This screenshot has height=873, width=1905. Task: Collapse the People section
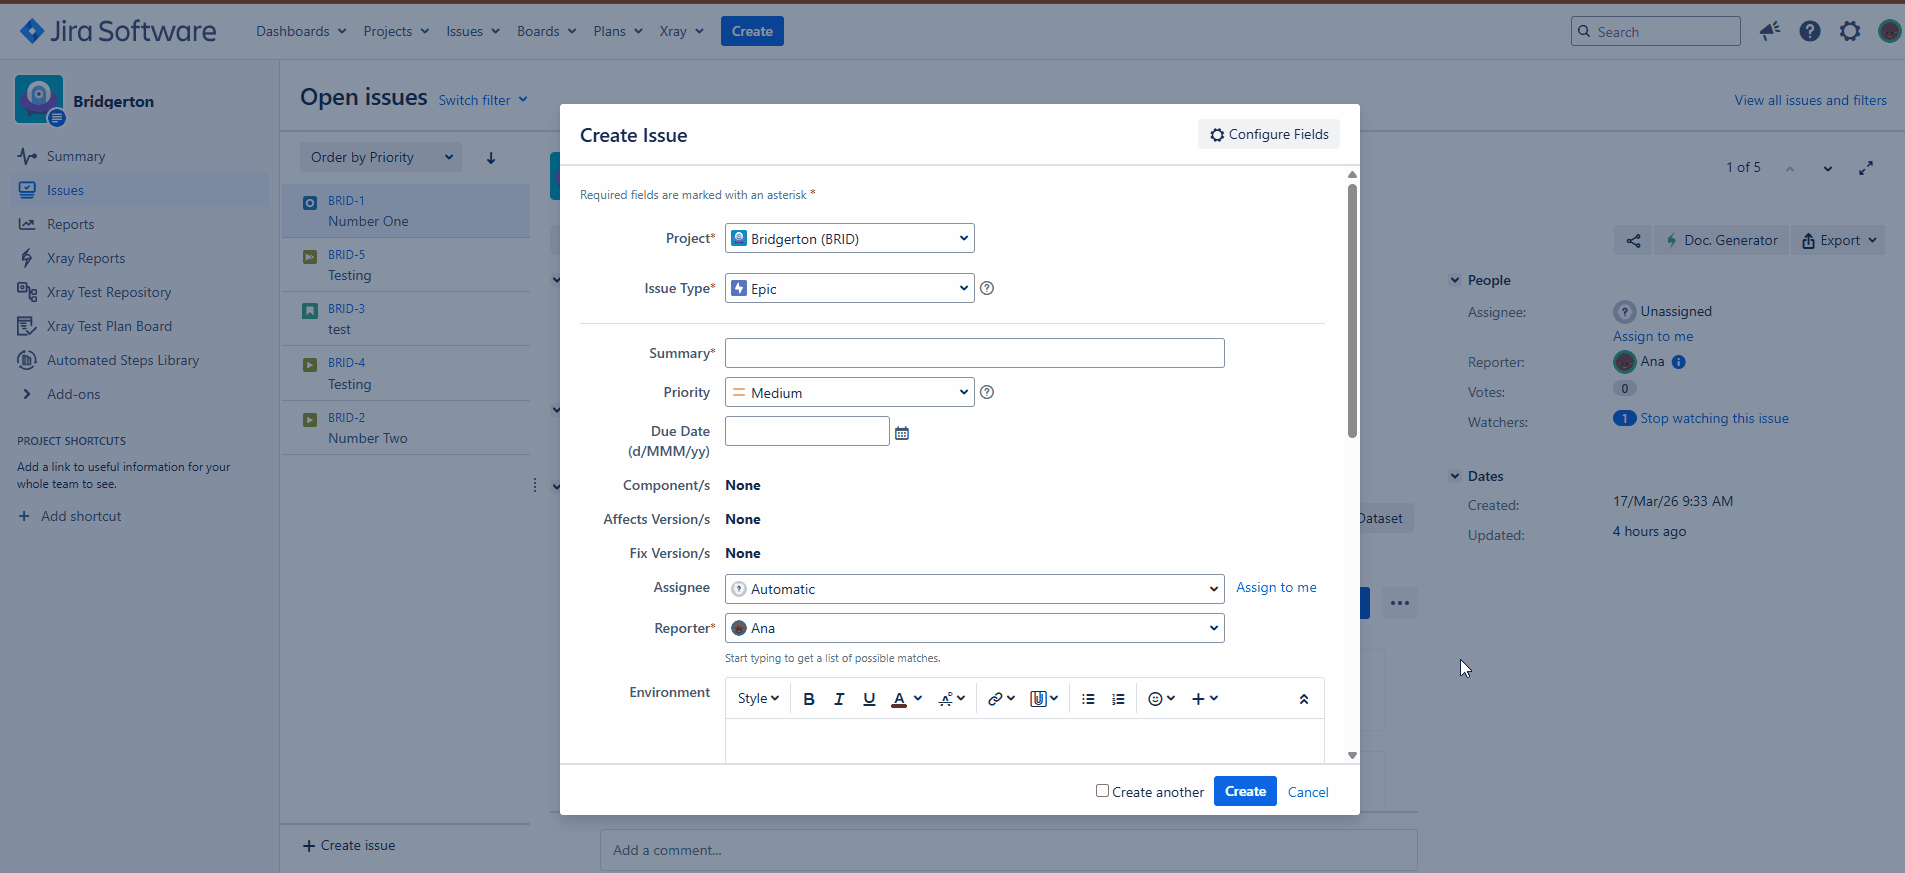click(1455, 280)
